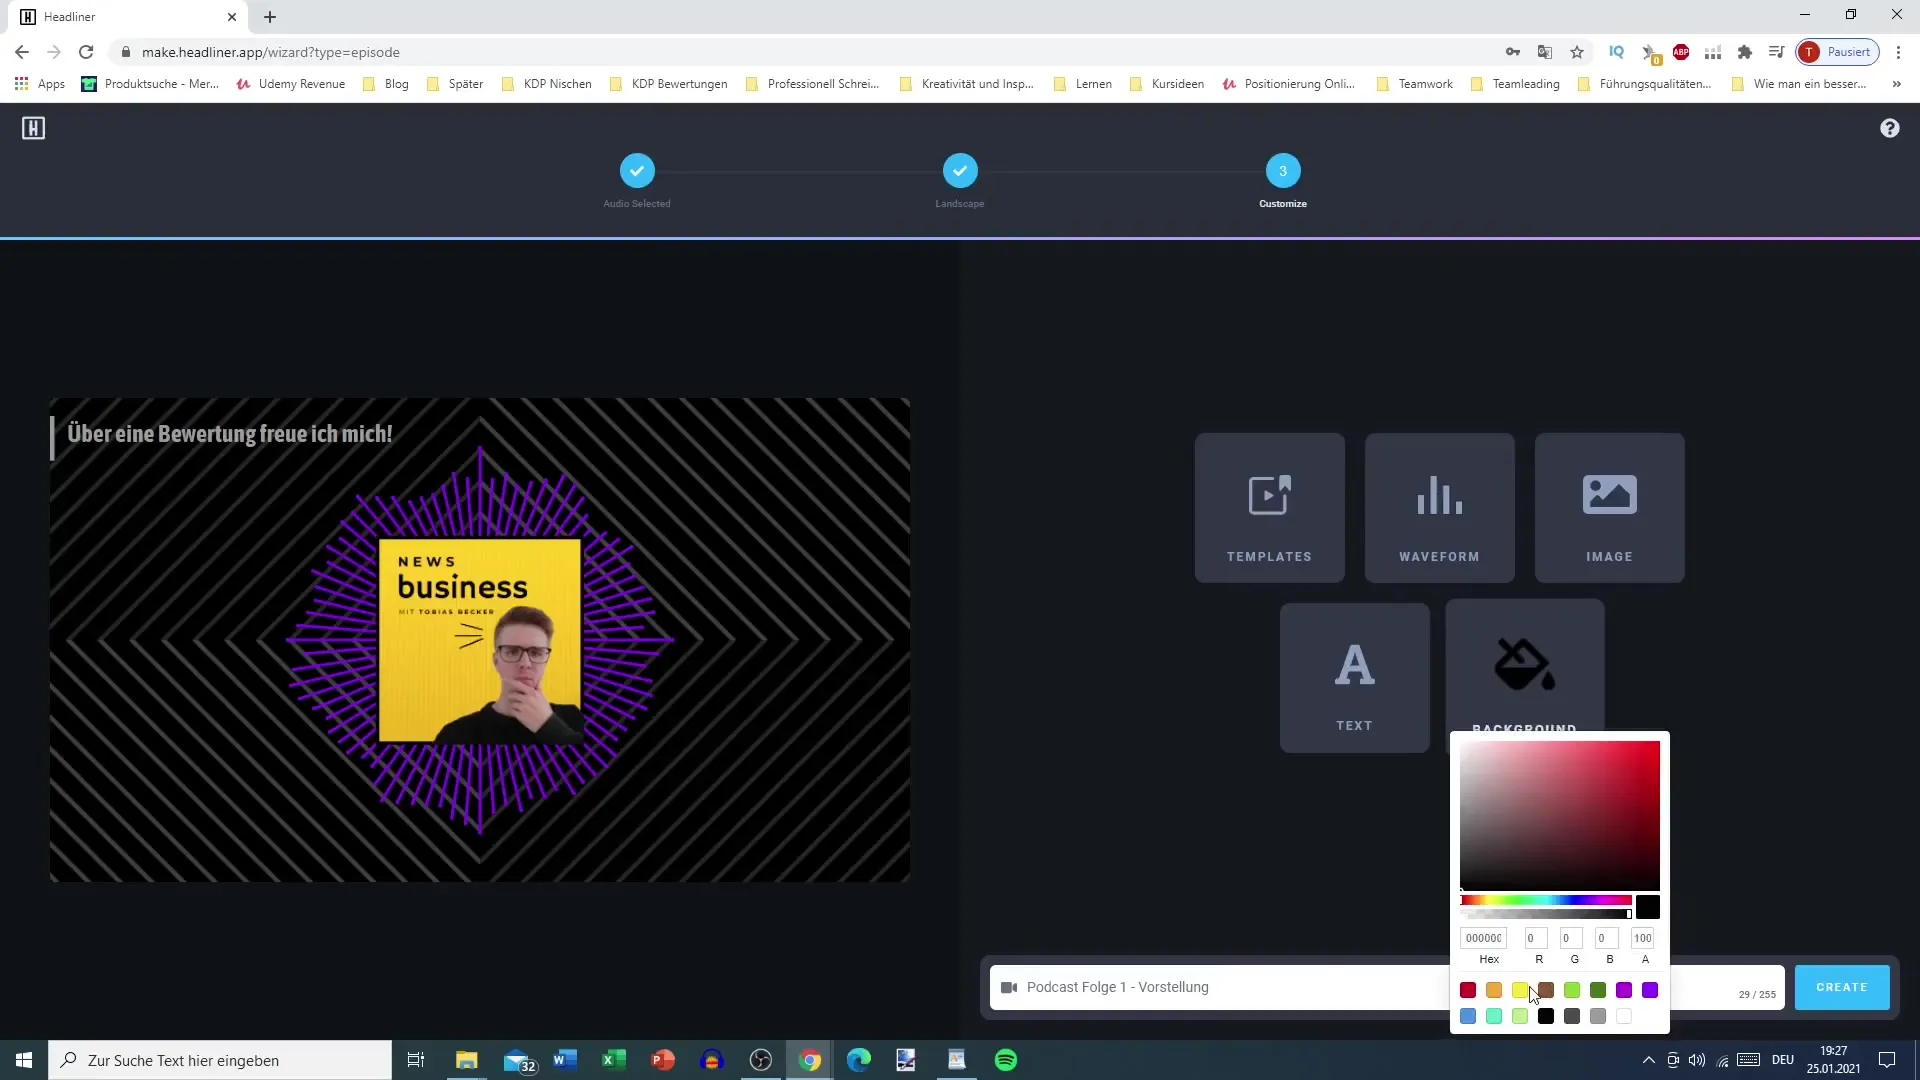The height and width of the screenshot is (1080, 1920).
Task: Open the Windows Start menu
Action: click(x=24, y=1060)
